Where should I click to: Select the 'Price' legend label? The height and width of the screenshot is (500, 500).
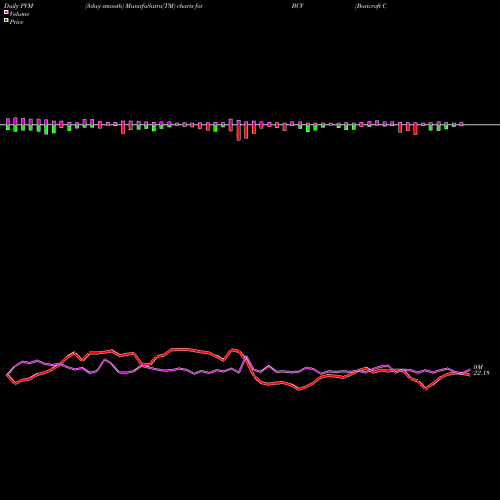16,22
